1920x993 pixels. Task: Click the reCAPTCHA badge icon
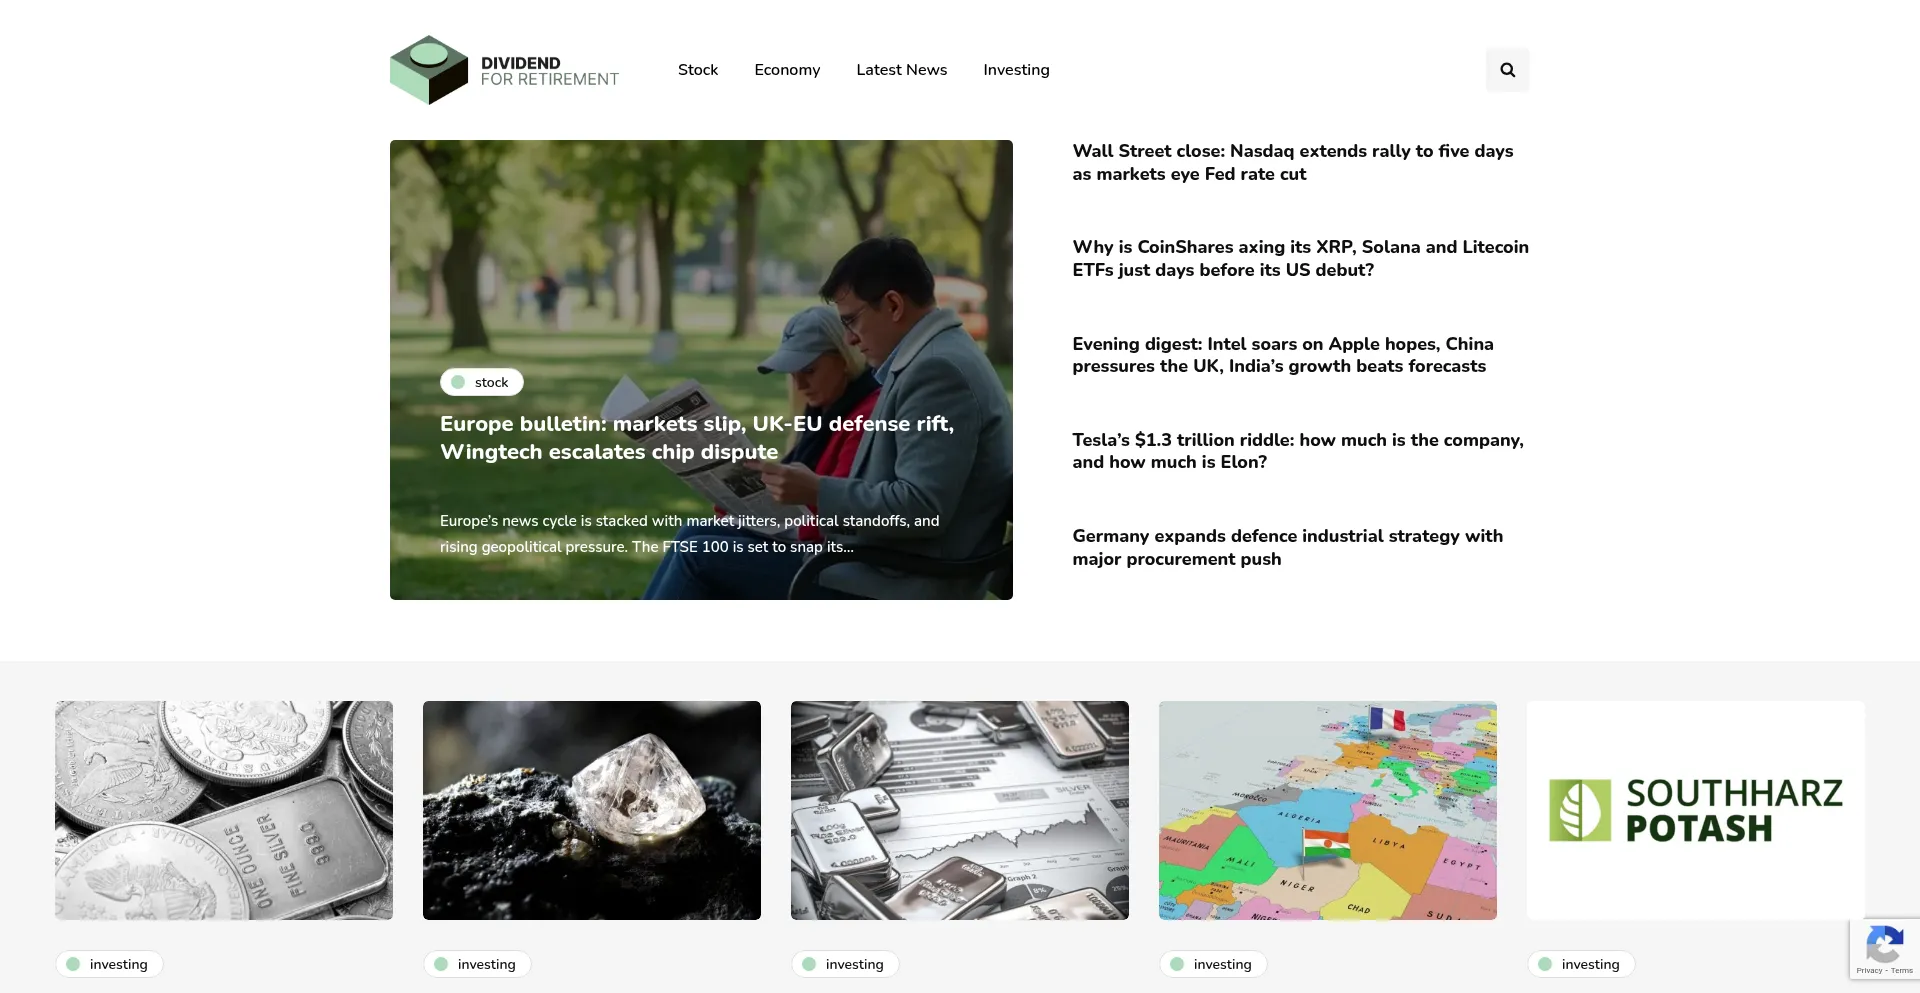(1884, 945)
